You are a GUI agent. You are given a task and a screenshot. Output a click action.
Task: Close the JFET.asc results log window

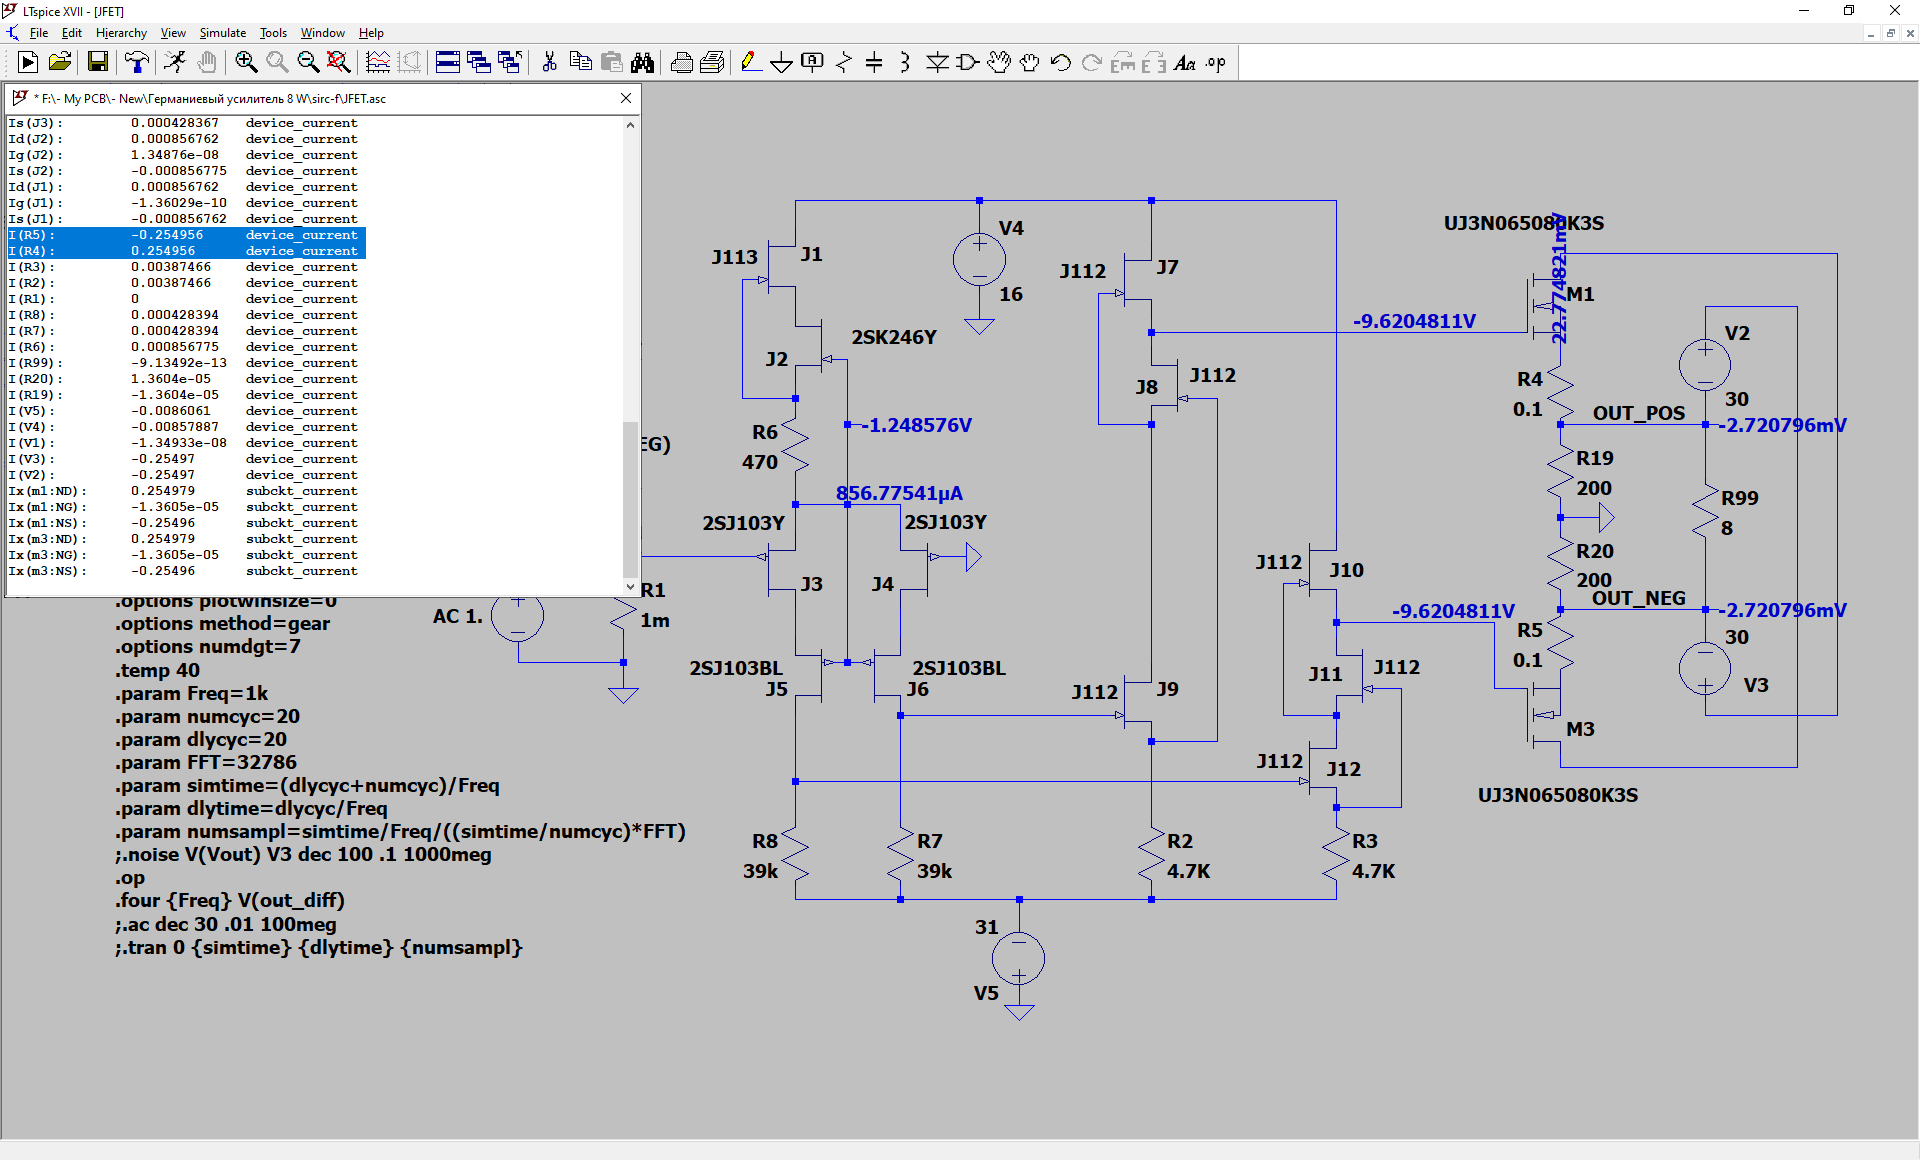[626, 98]
